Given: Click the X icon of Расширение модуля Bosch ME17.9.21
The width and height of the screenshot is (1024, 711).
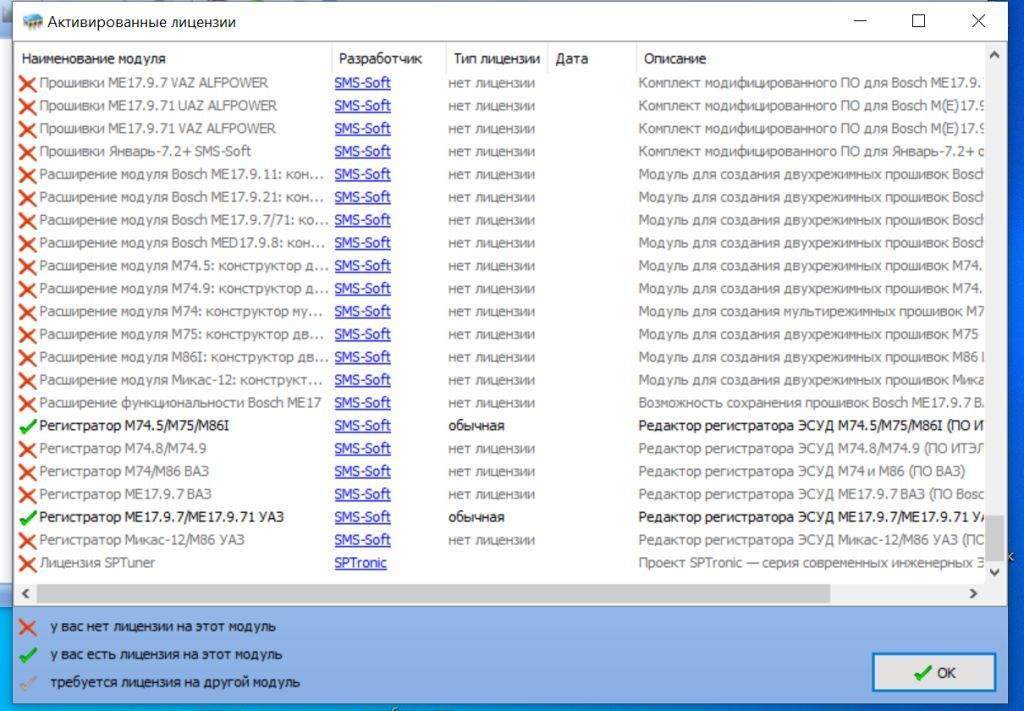Looking at the screenshot, I should pyautogui.click(x=27, y=198).
